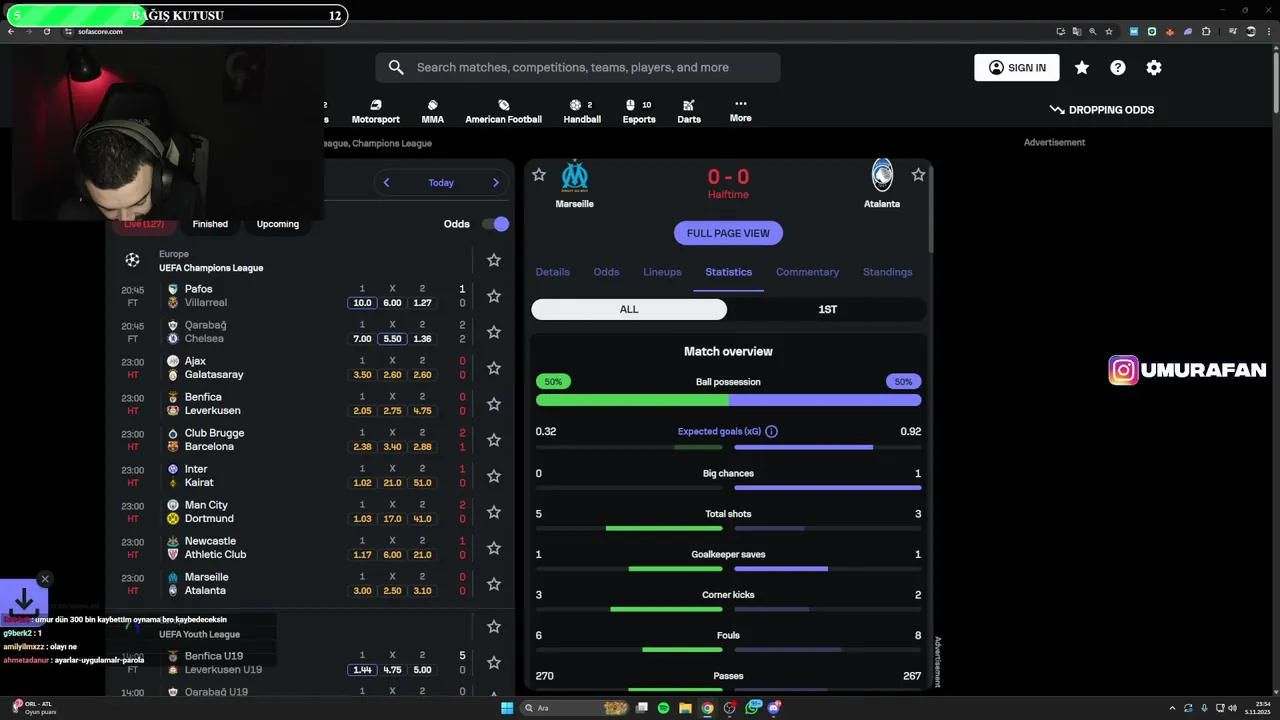Viewport: 1280px width, 720px height.
Task: Star the Newcastle vs Athletic Club match
Action: tap(494, 548)
